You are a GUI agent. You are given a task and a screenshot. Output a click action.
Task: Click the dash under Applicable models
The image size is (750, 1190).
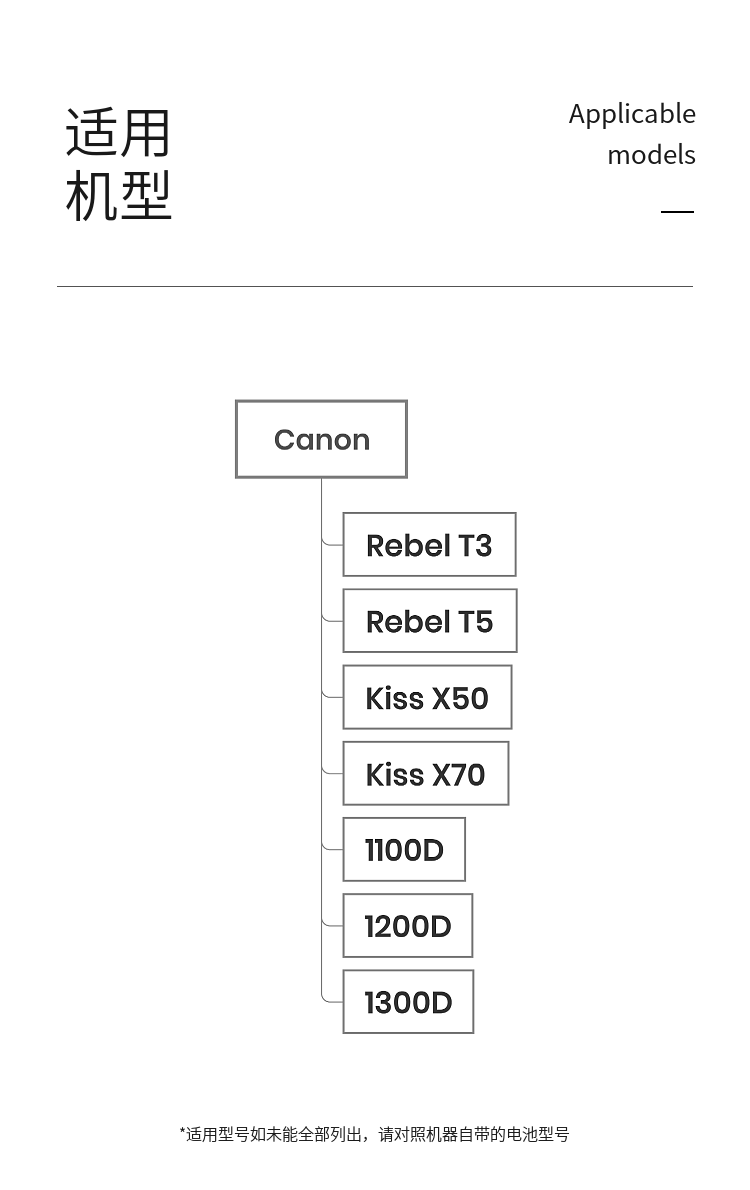677,212
